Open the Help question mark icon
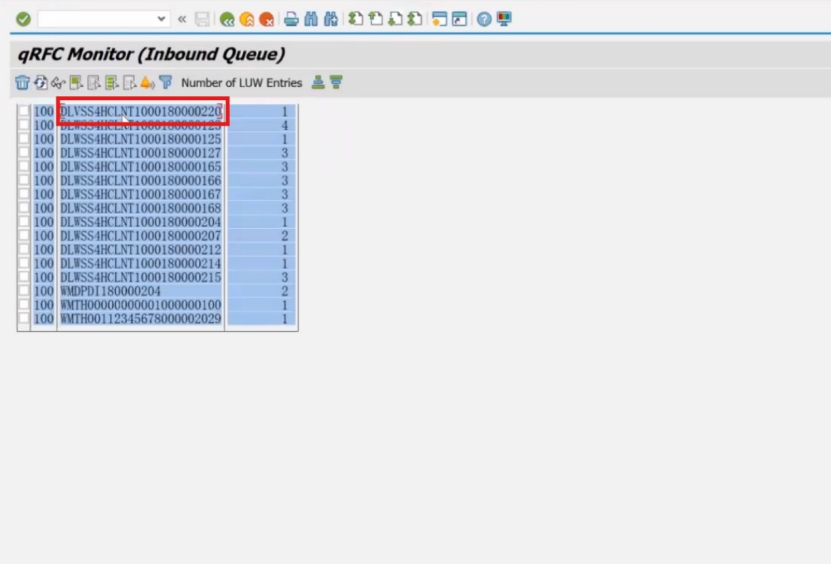Image resolution: width=831 pixels, height=565 pixels. pyautogui.click(x=484, y=20)
